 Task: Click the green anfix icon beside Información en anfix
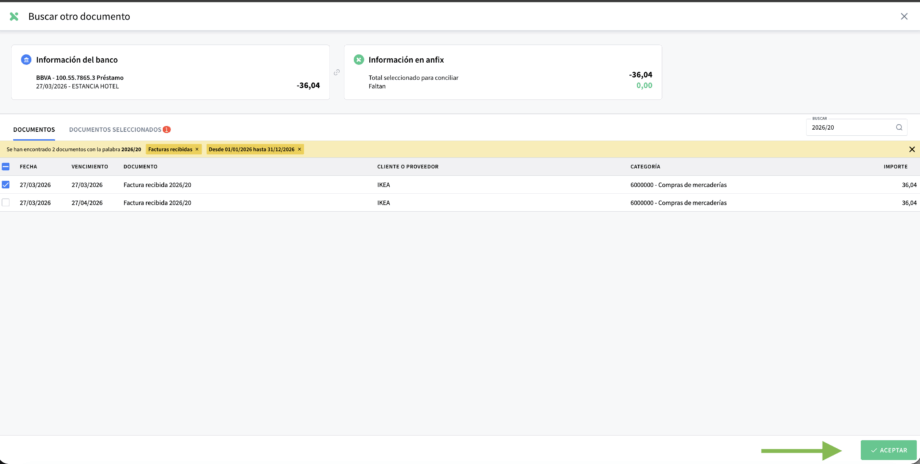359,59
